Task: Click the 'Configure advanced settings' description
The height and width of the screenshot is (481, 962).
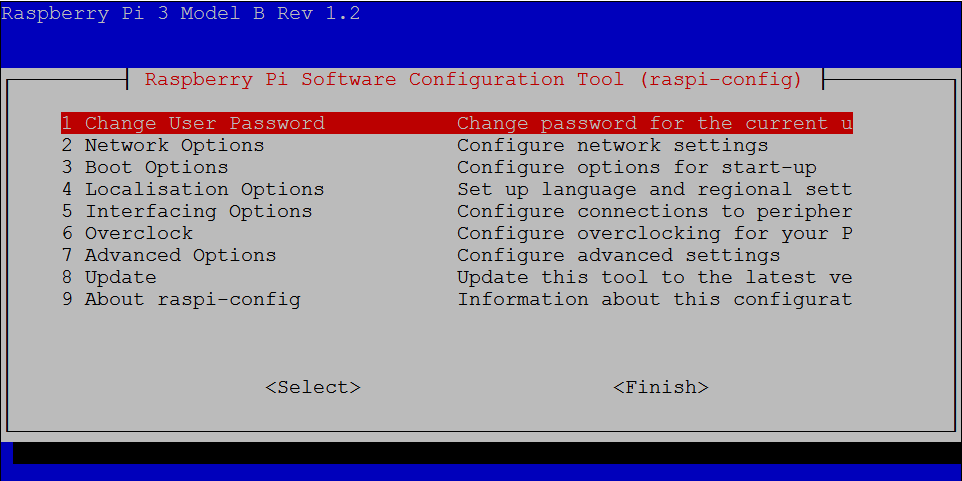Action: [x=618, y=255]
